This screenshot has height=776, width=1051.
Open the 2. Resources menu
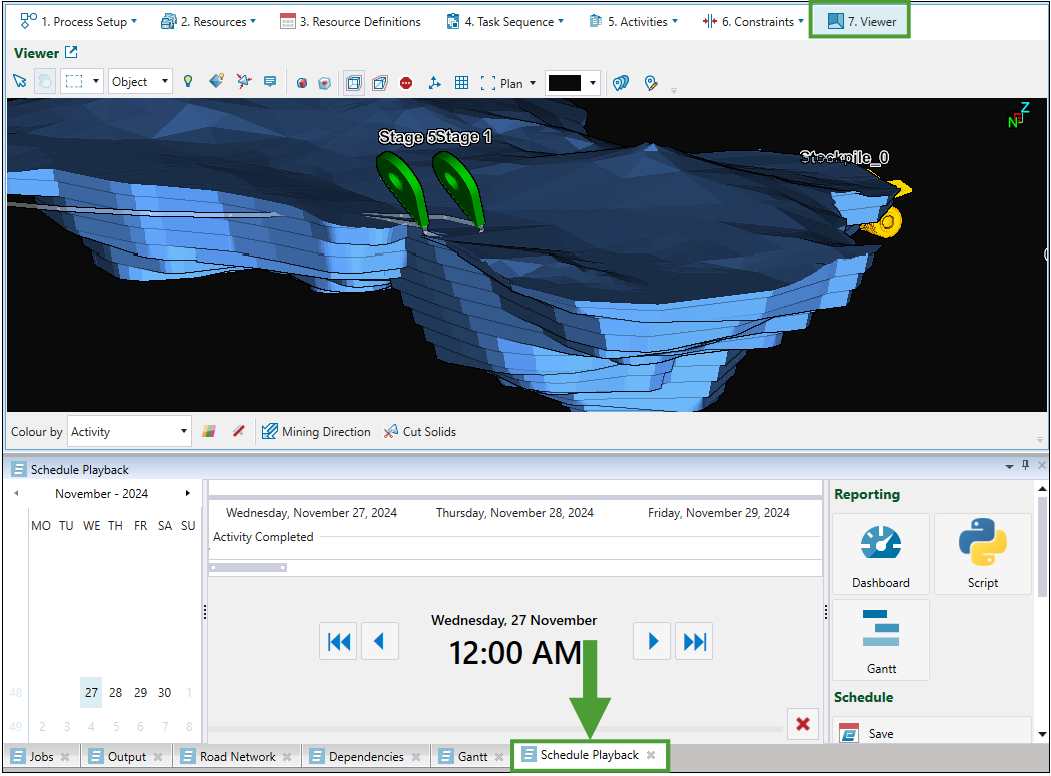208,21
